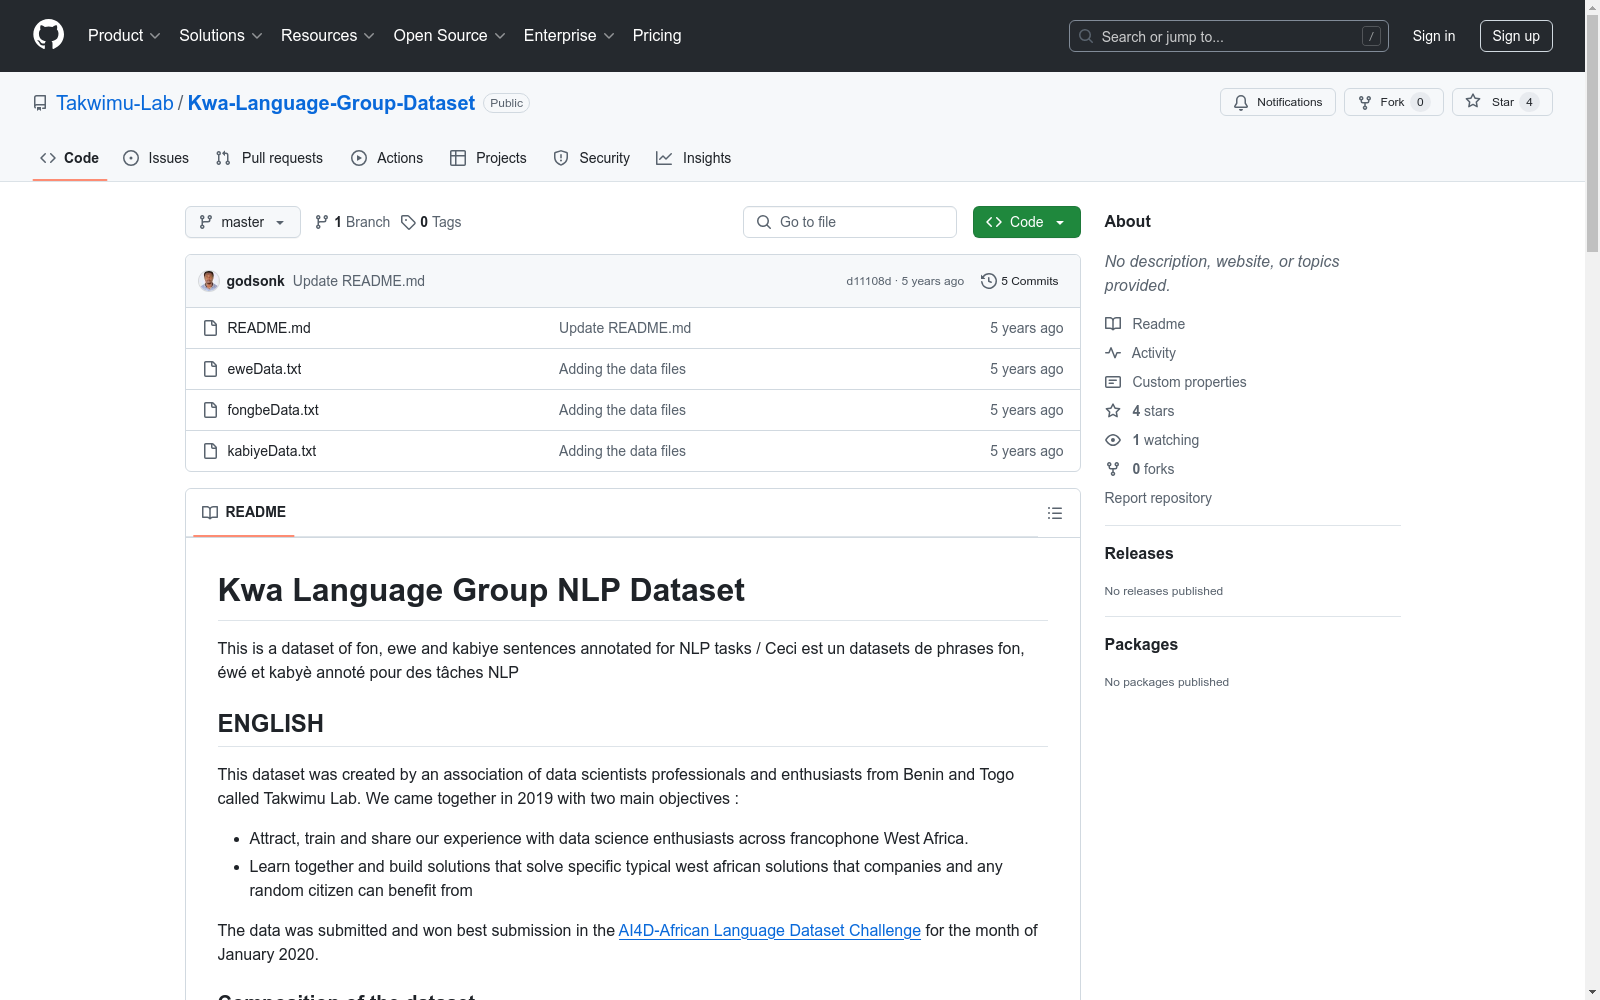Switch to the Pull requests tab

pos(269,158)
